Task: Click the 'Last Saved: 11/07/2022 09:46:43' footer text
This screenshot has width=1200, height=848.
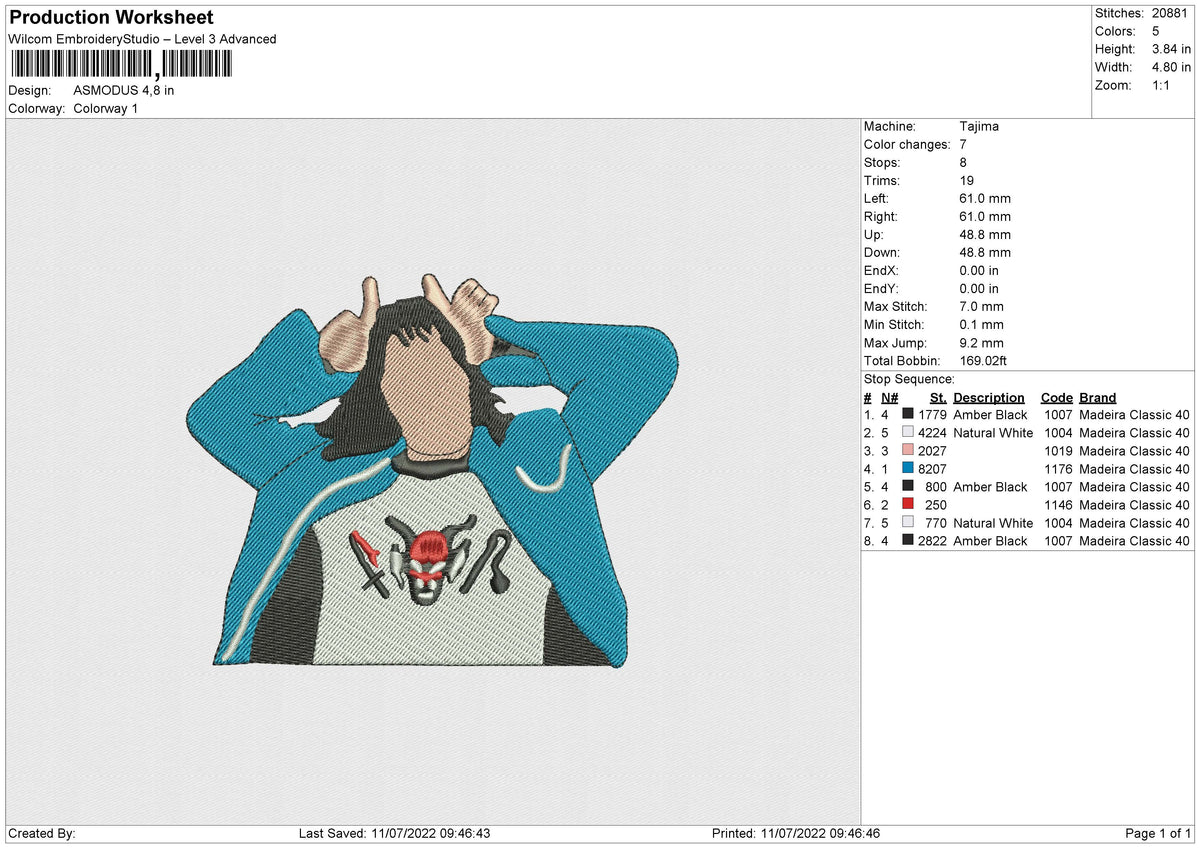Action: 394,834
